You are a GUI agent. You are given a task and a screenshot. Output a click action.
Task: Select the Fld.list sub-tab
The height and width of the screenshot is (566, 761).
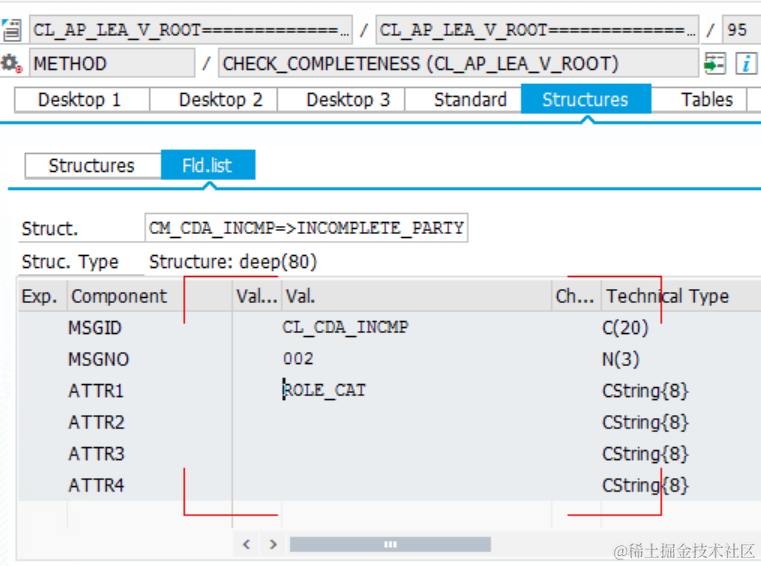pyautogui.click(x=208, y=165)
